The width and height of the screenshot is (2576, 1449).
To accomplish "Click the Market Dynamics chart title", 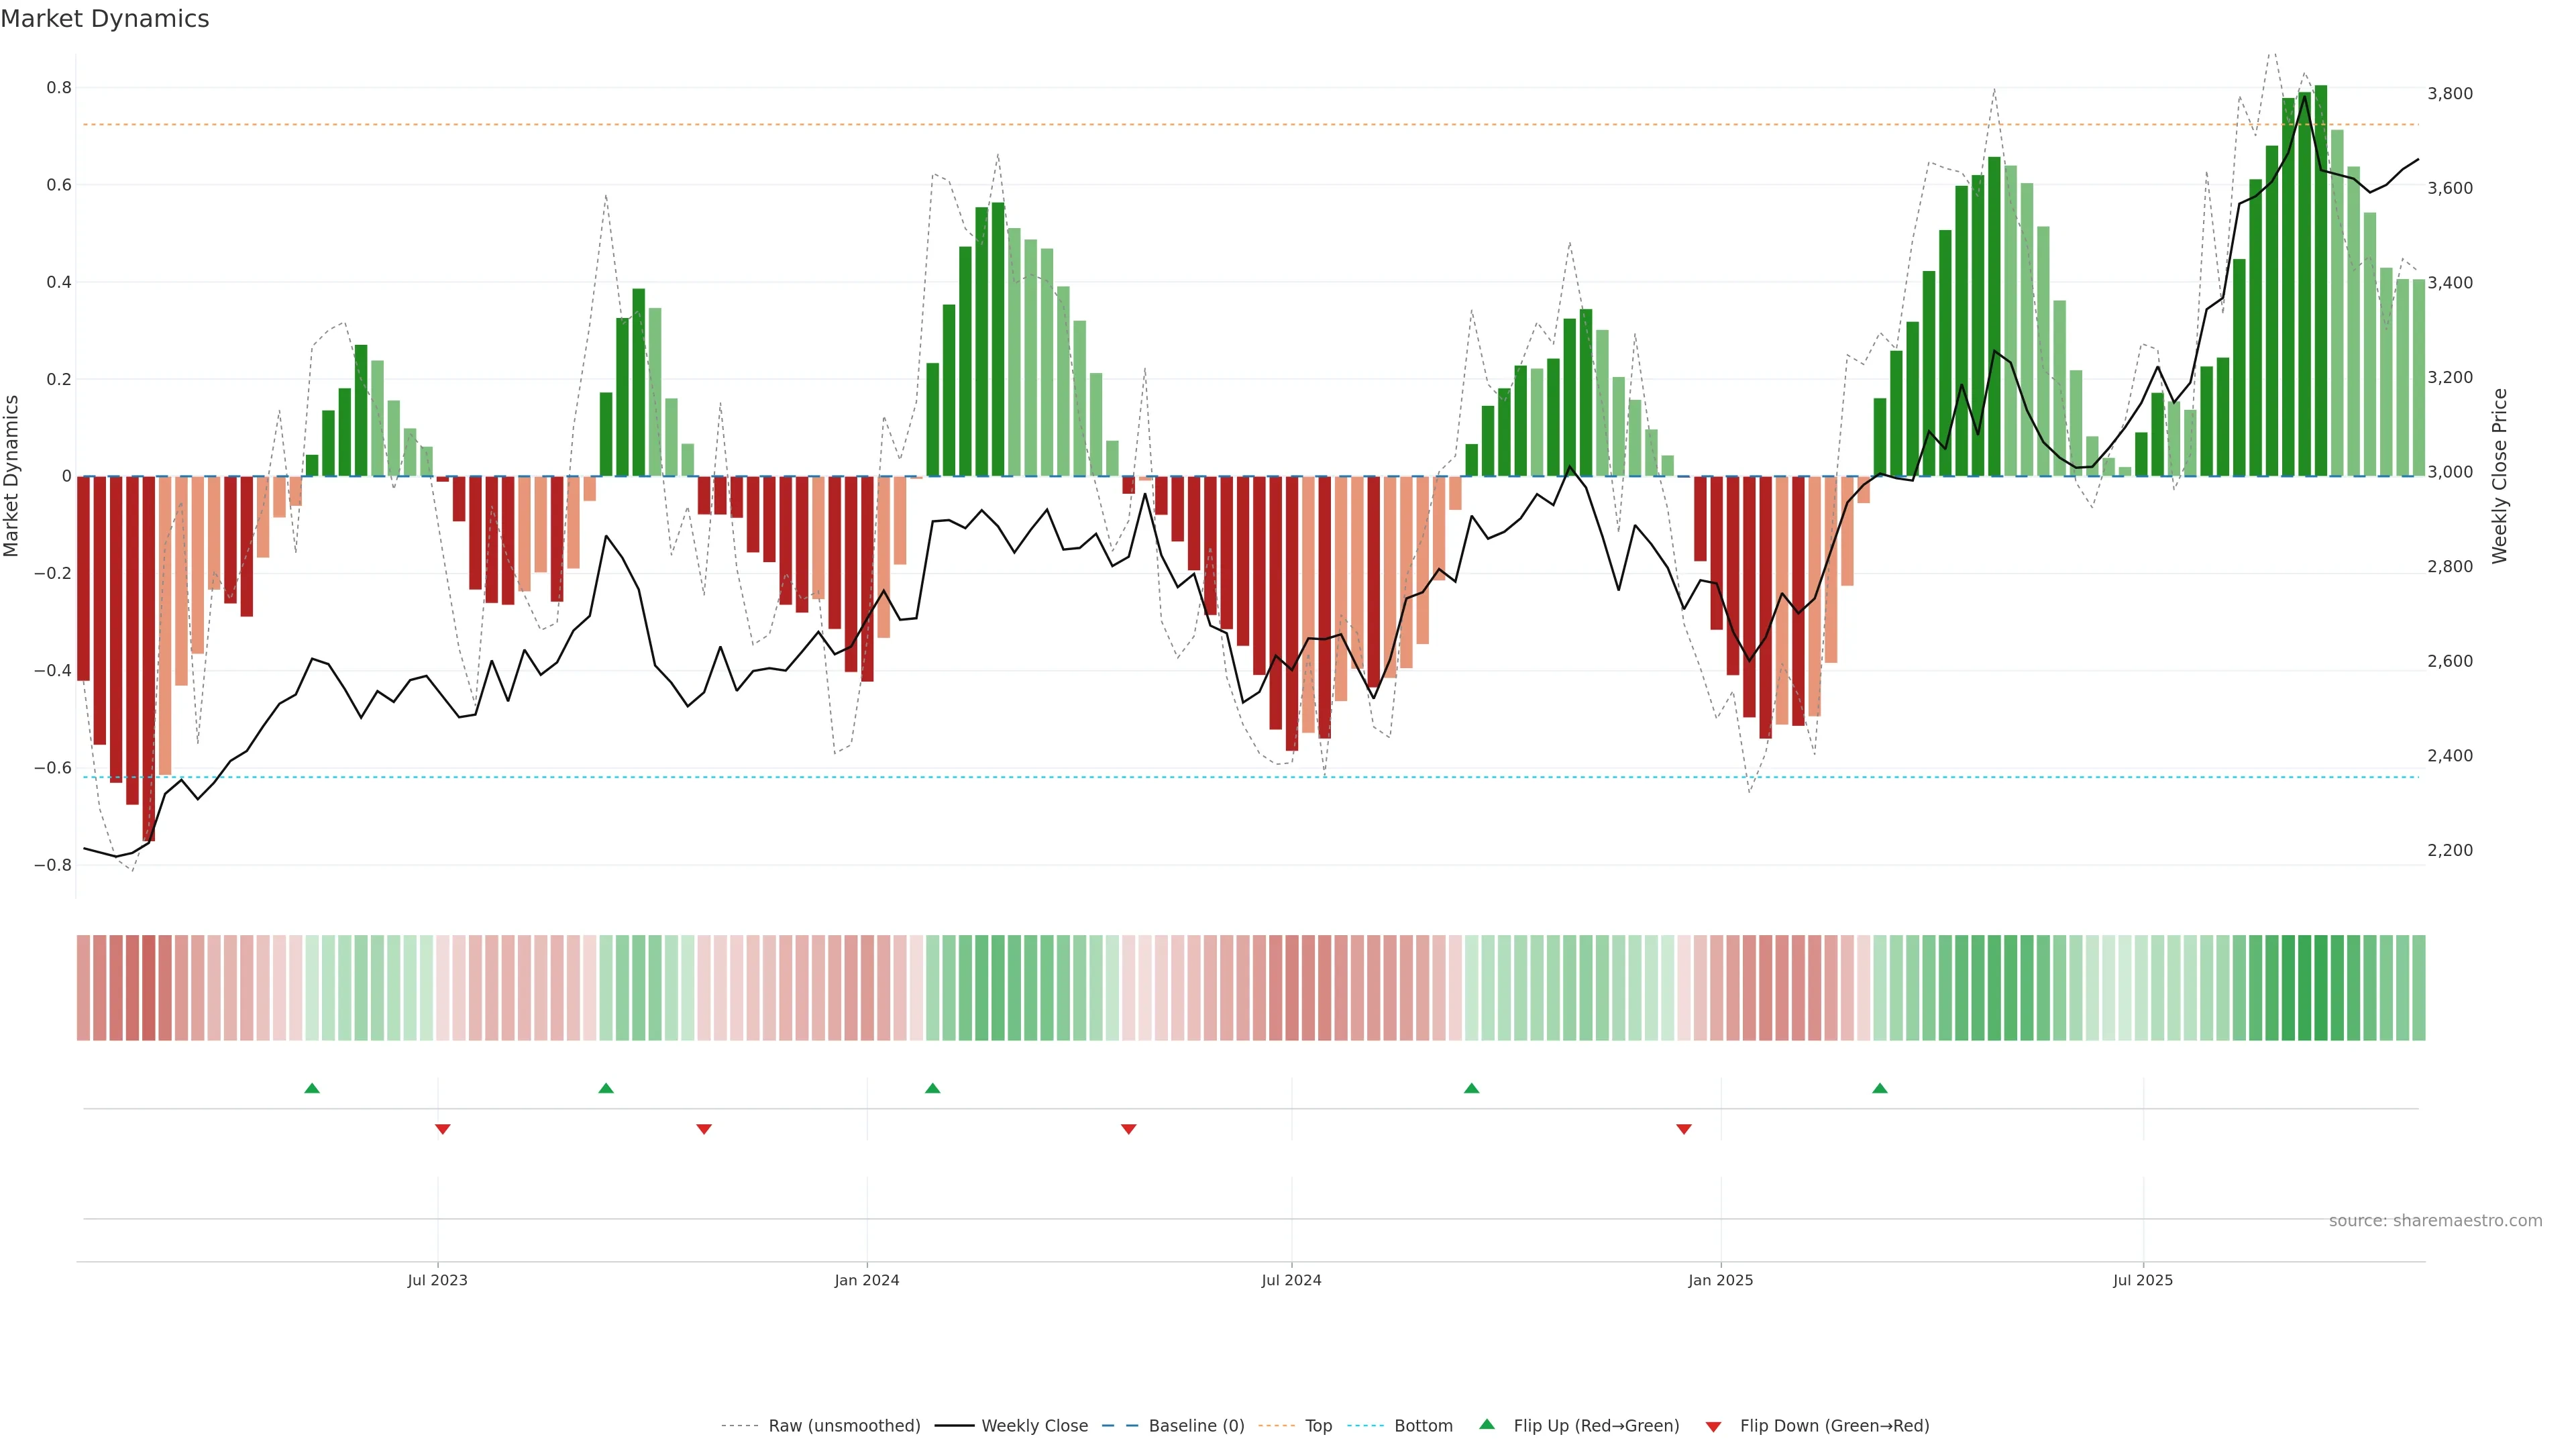I will tap(105, 19).
